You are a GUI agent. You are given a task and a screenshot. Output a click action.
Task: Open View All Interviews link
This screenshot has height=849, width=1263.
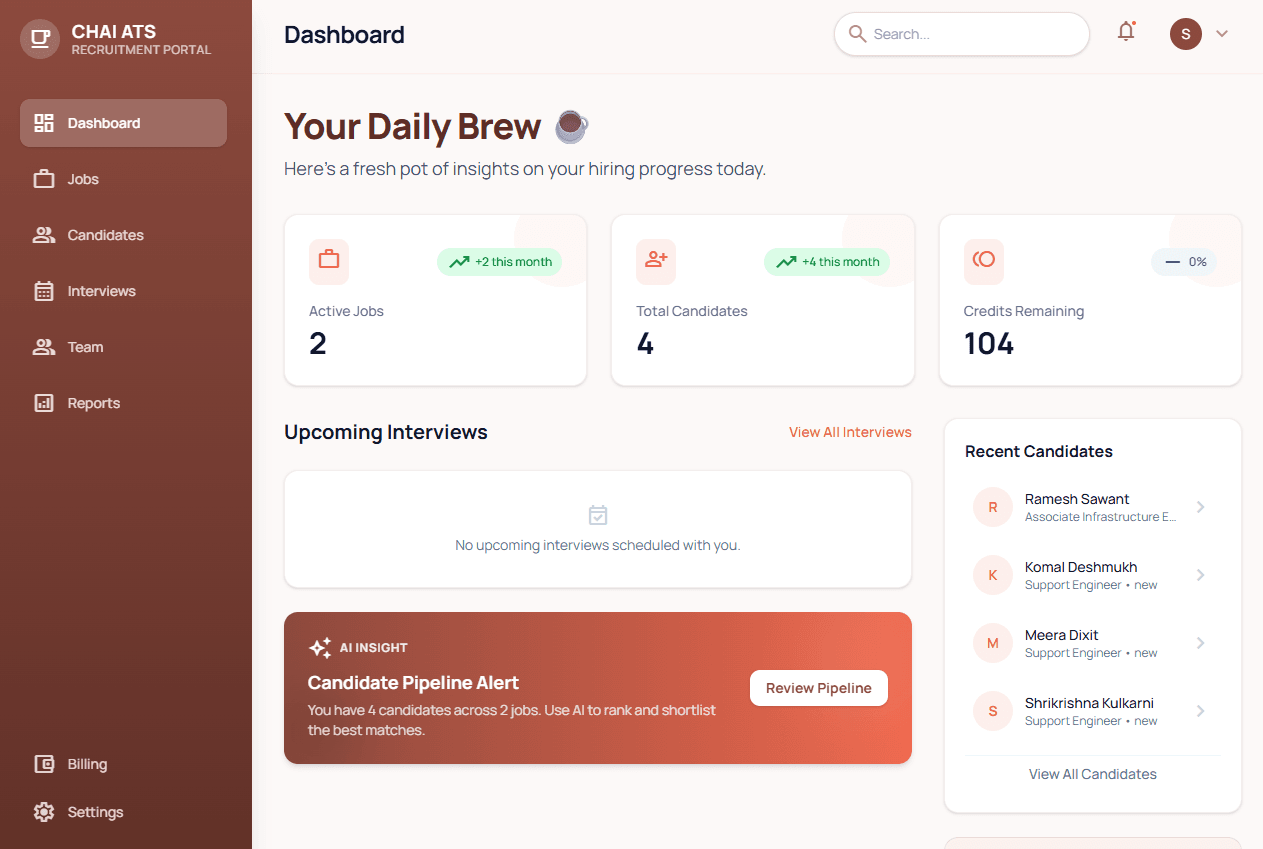(x=849, y=432)
